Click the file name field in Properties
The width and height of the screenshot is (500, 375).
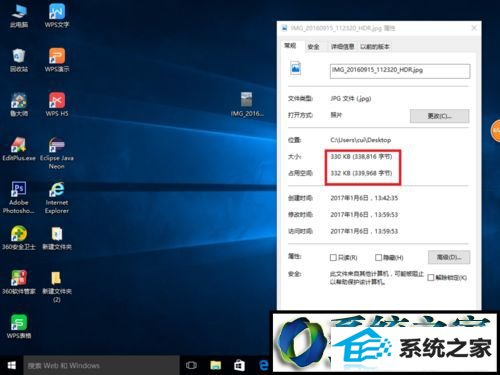pos(400,71)
